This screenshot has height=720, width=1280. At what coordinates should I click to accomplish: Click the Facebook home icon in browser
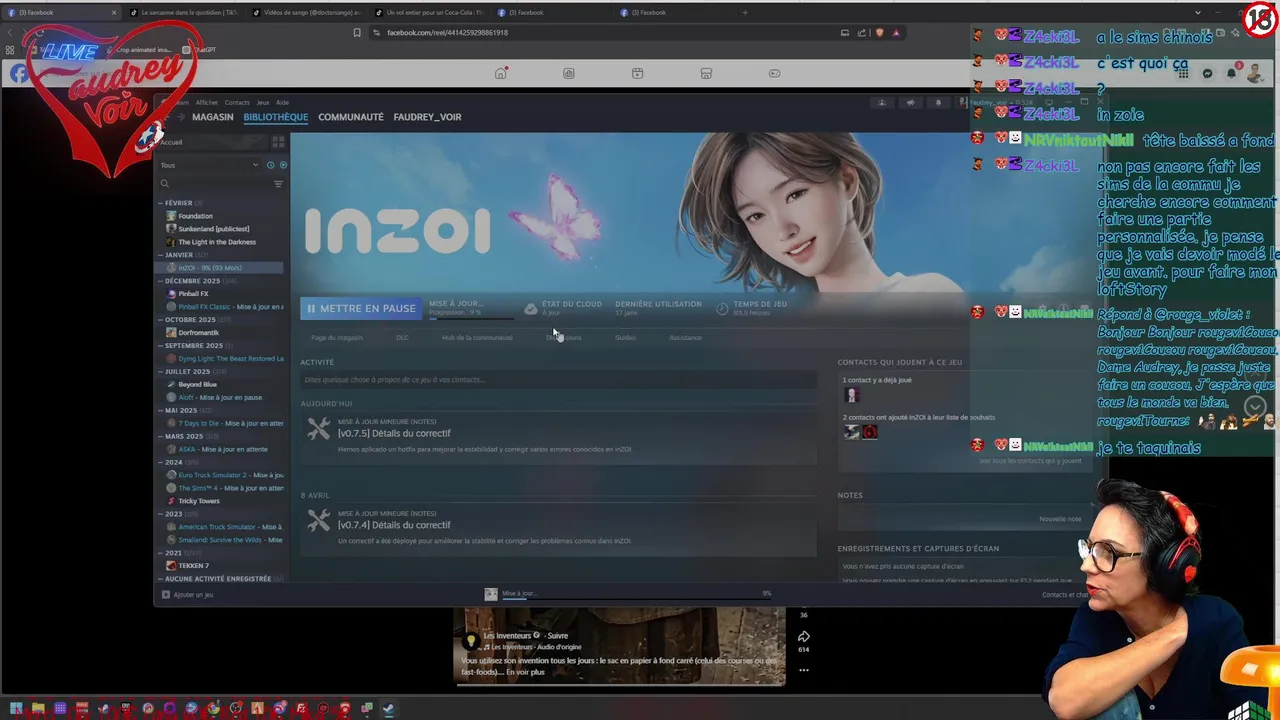[x=501, y=73]
